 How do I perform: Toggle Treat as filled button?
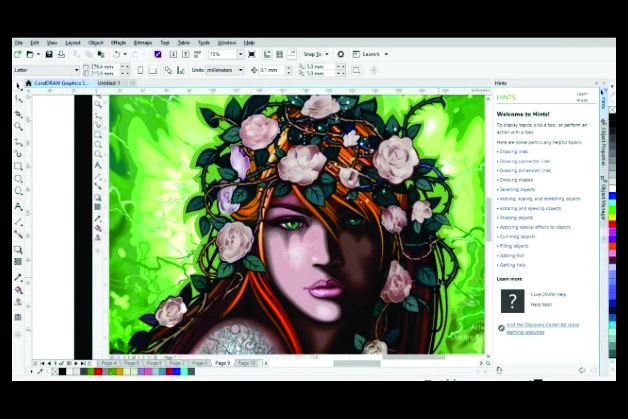pyautogui.click(x=356, y=70)
